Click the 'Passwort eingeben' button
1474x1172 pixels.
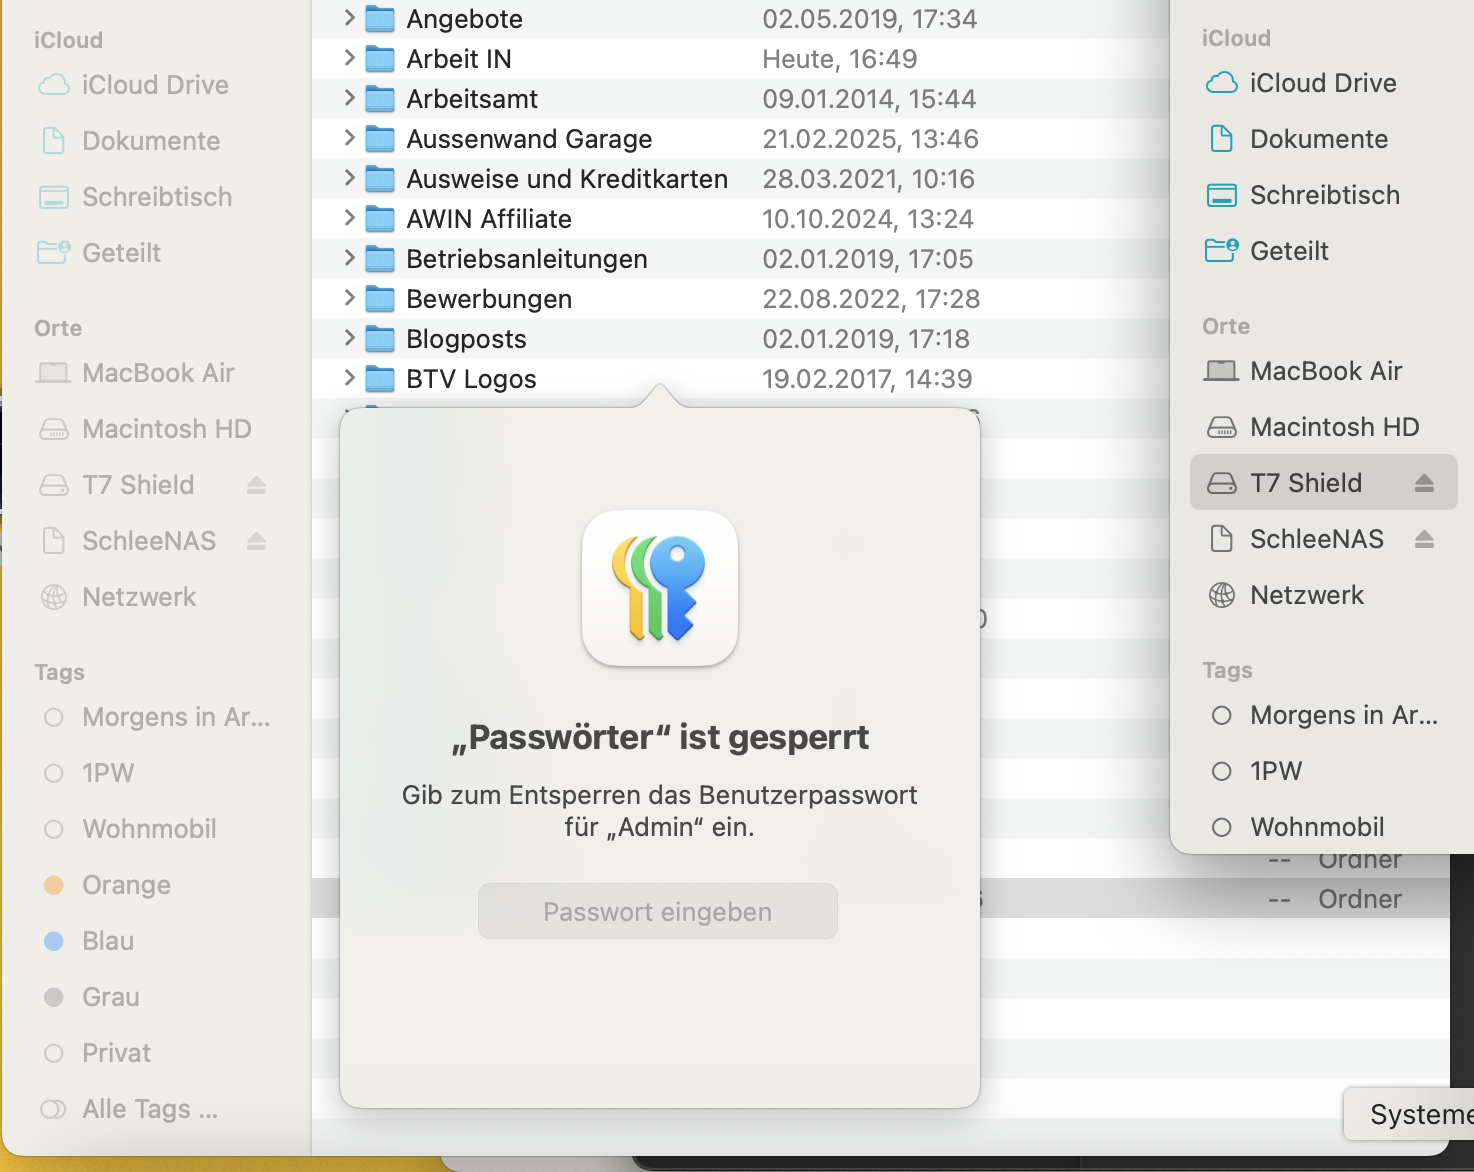(658, 911)
